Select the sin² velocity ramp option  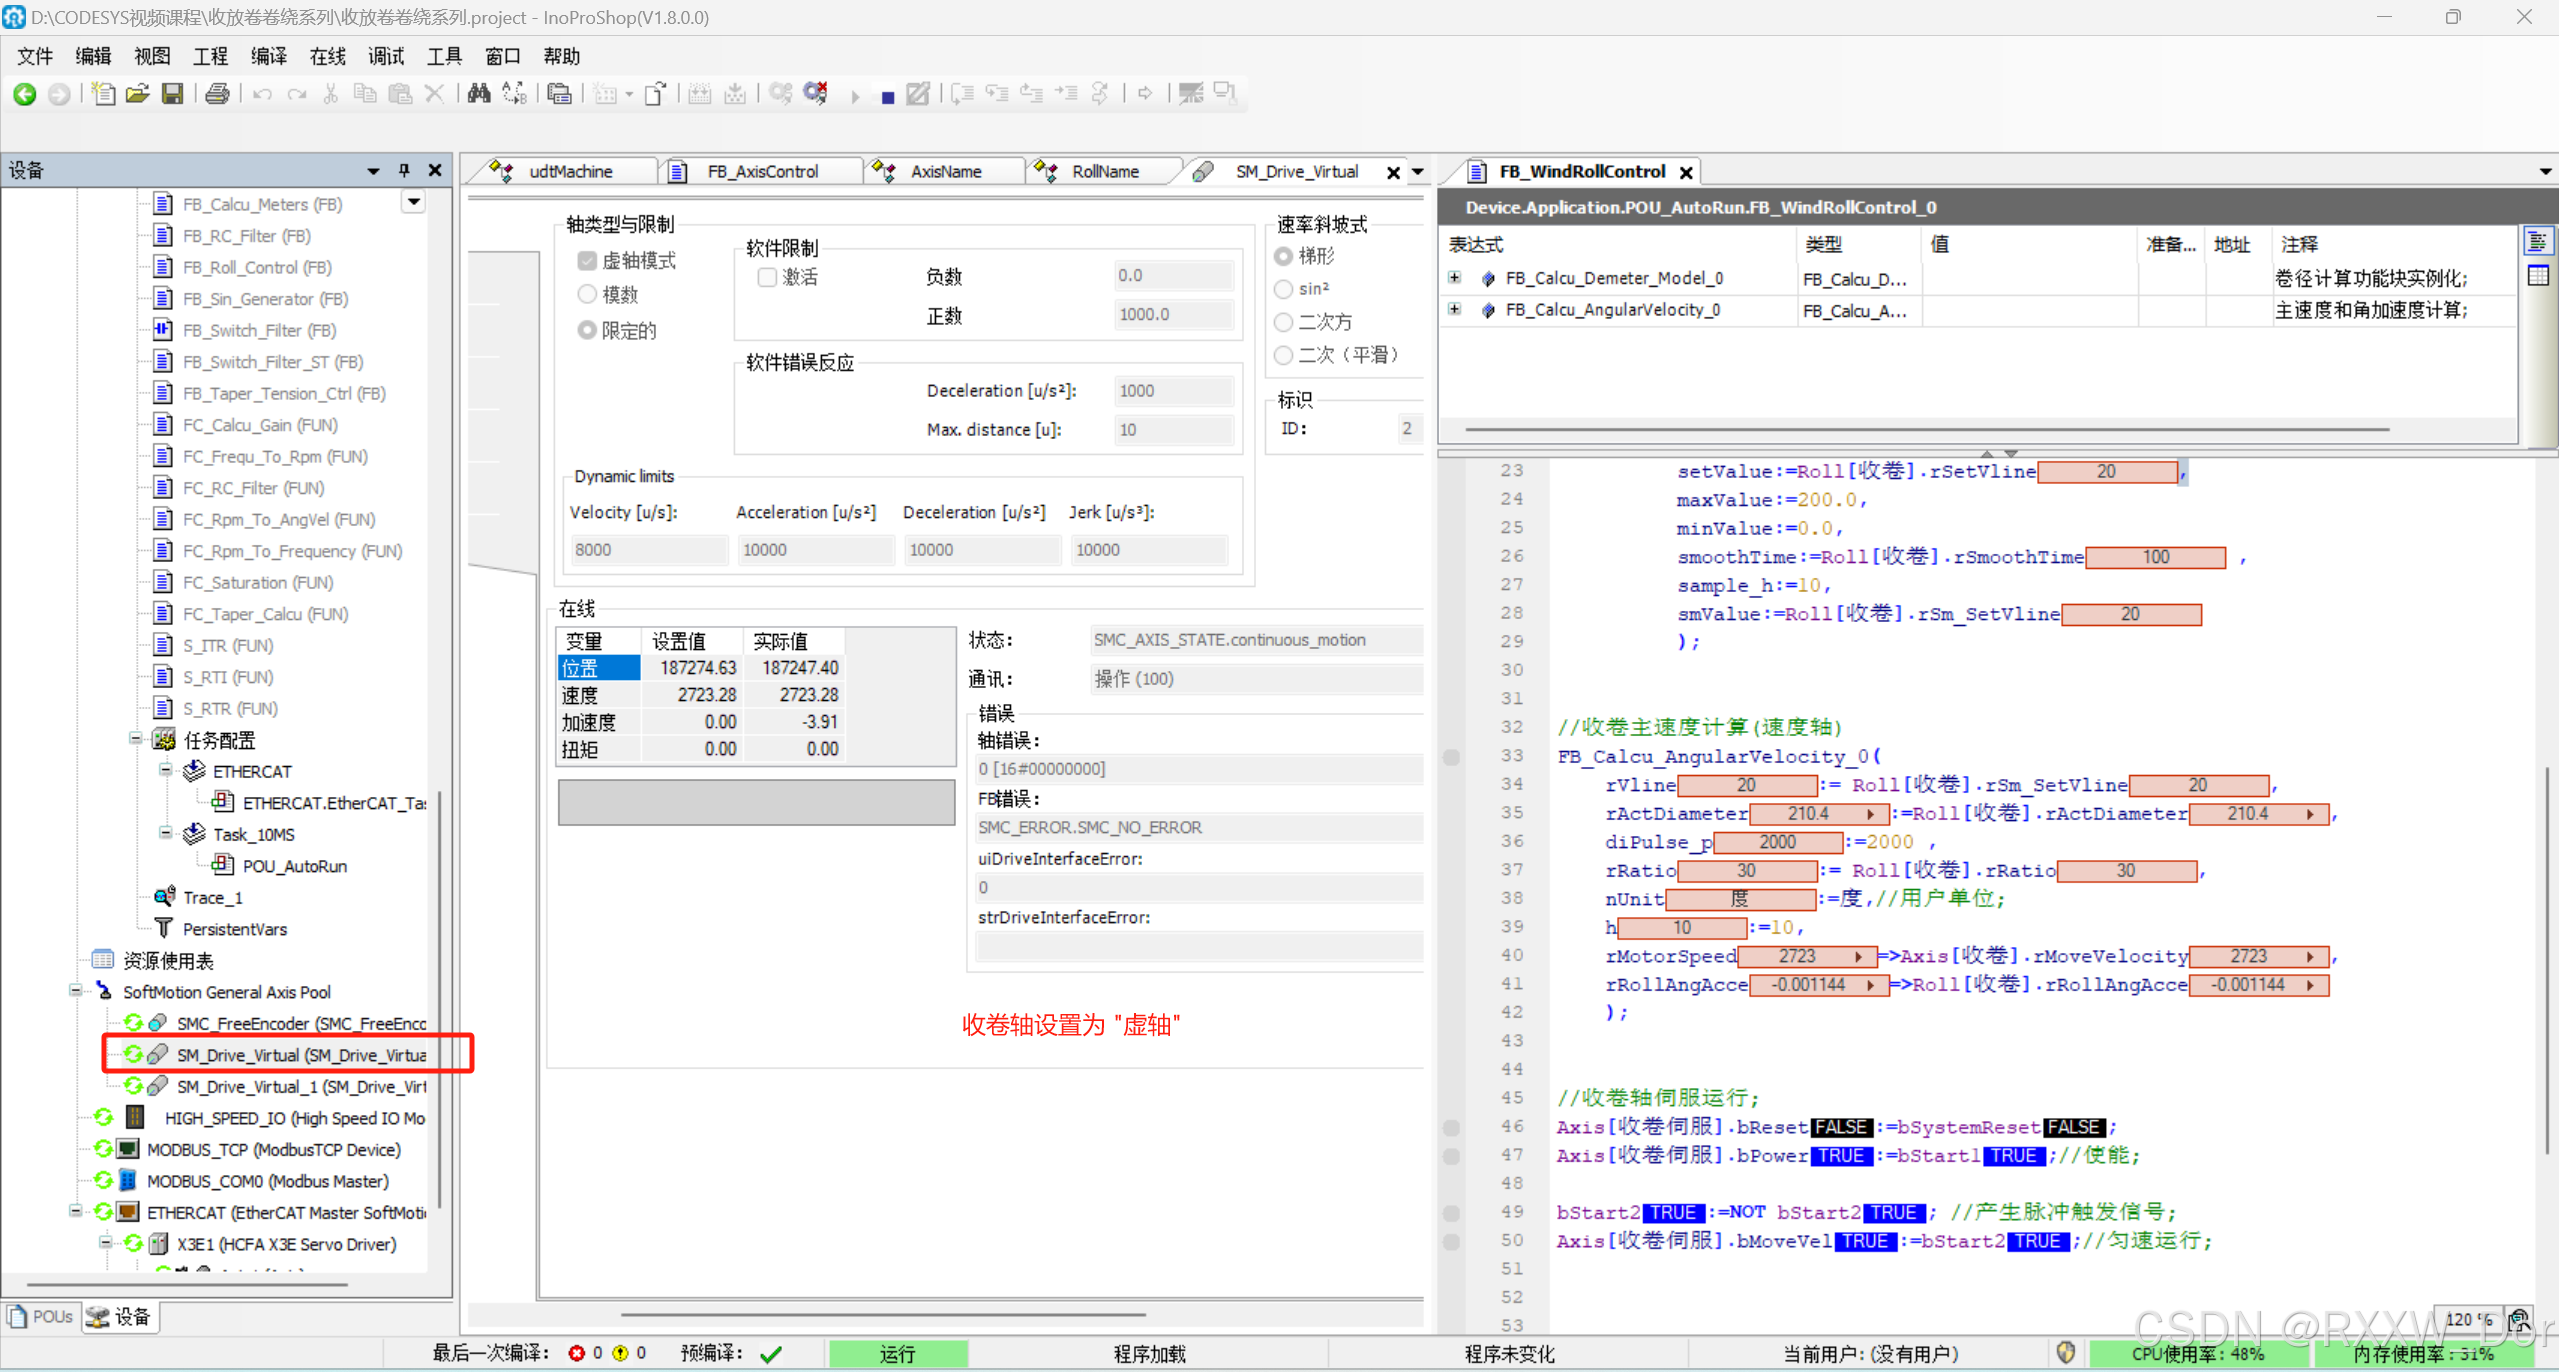tap(1284, 289)
